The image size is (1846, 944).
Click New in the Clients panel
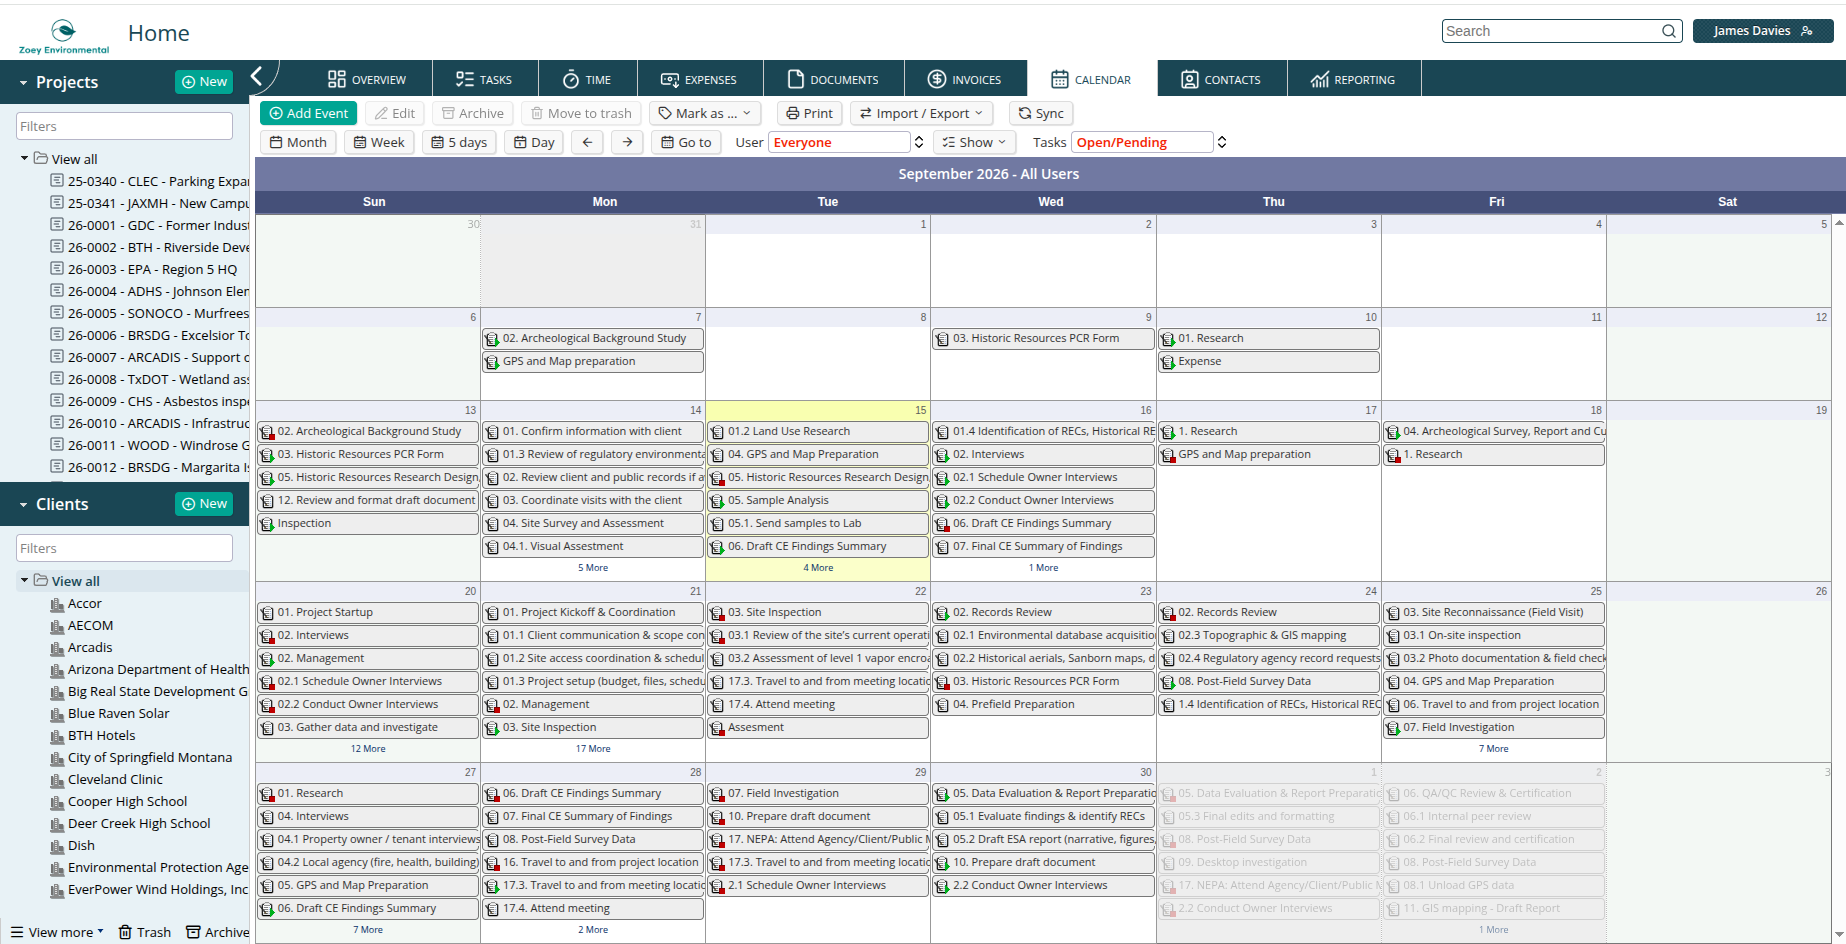tap(204, 504)
